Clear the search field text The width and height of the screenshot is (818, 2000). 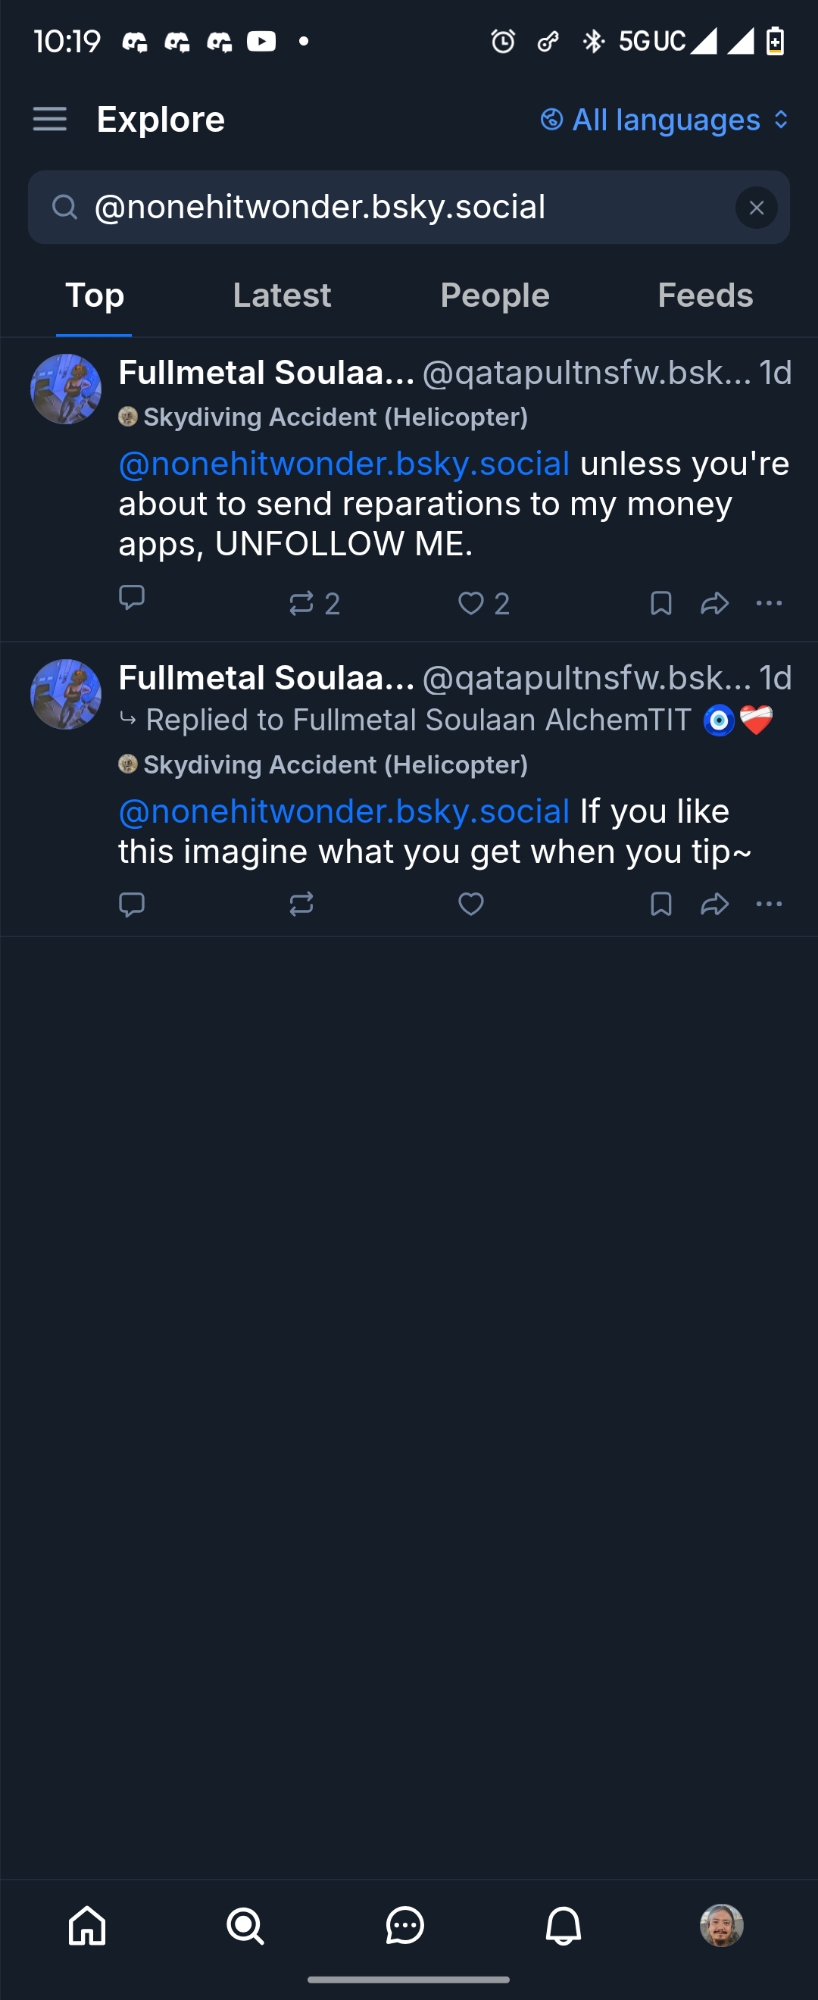[x=756, y=208]
